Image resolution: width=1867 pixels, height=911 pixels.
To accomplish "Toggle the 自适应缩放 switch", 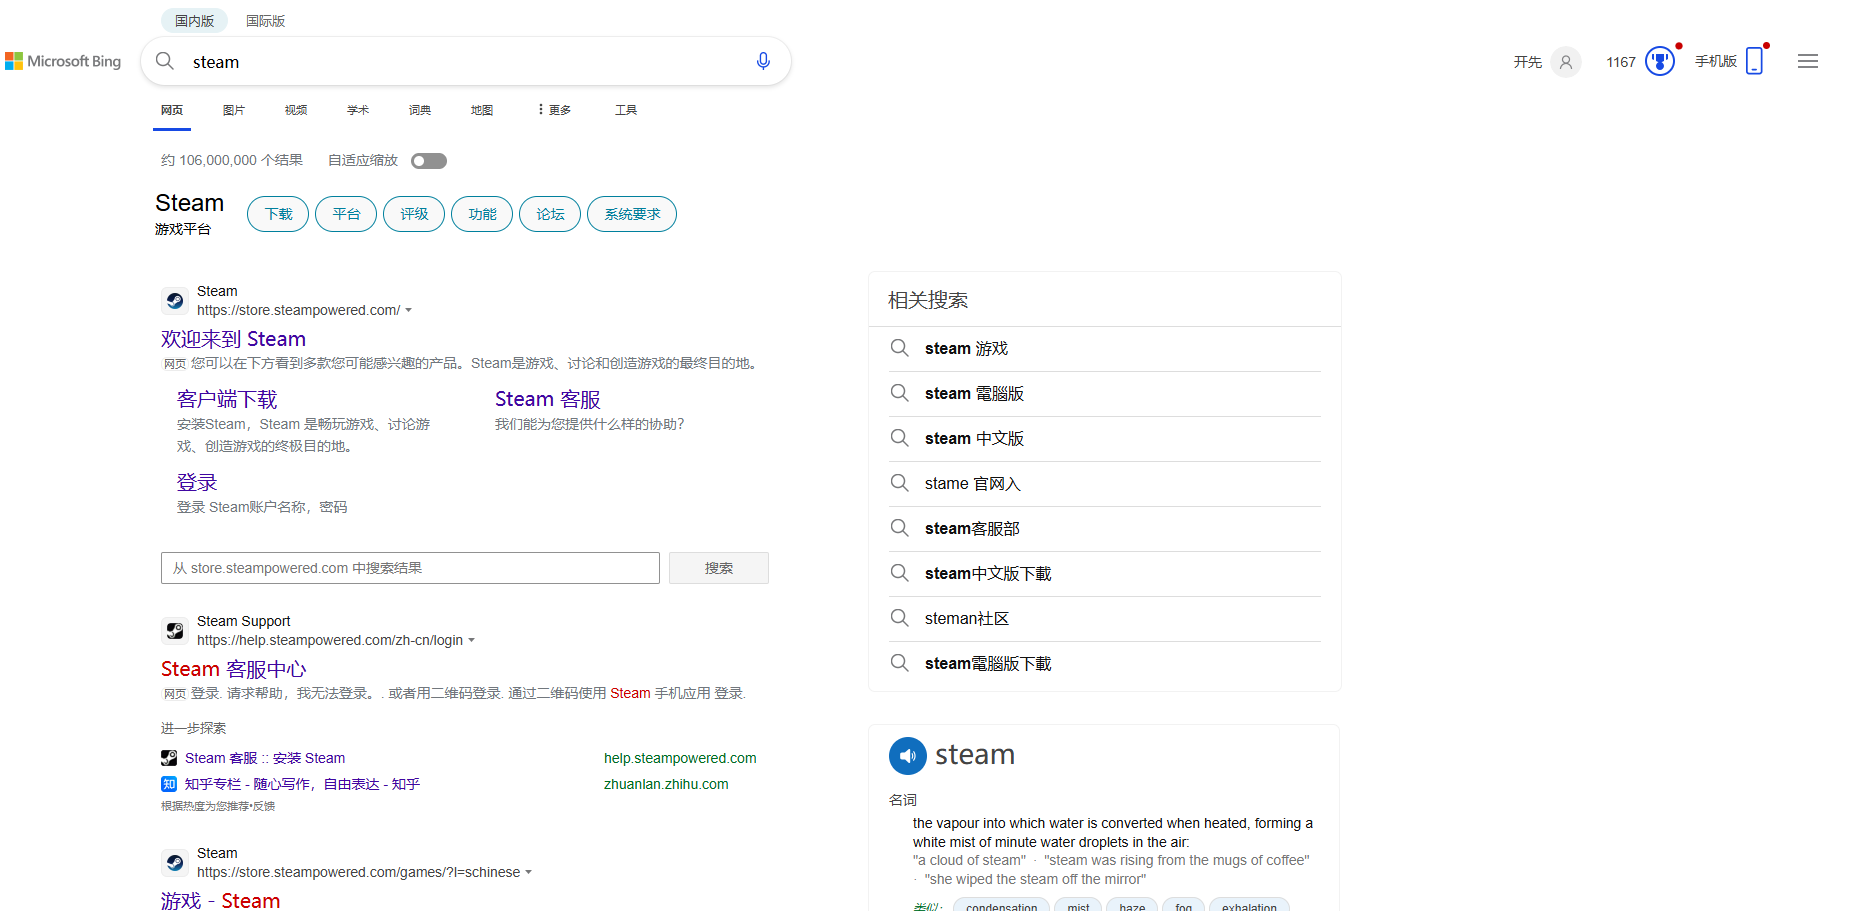I will 429,161.
